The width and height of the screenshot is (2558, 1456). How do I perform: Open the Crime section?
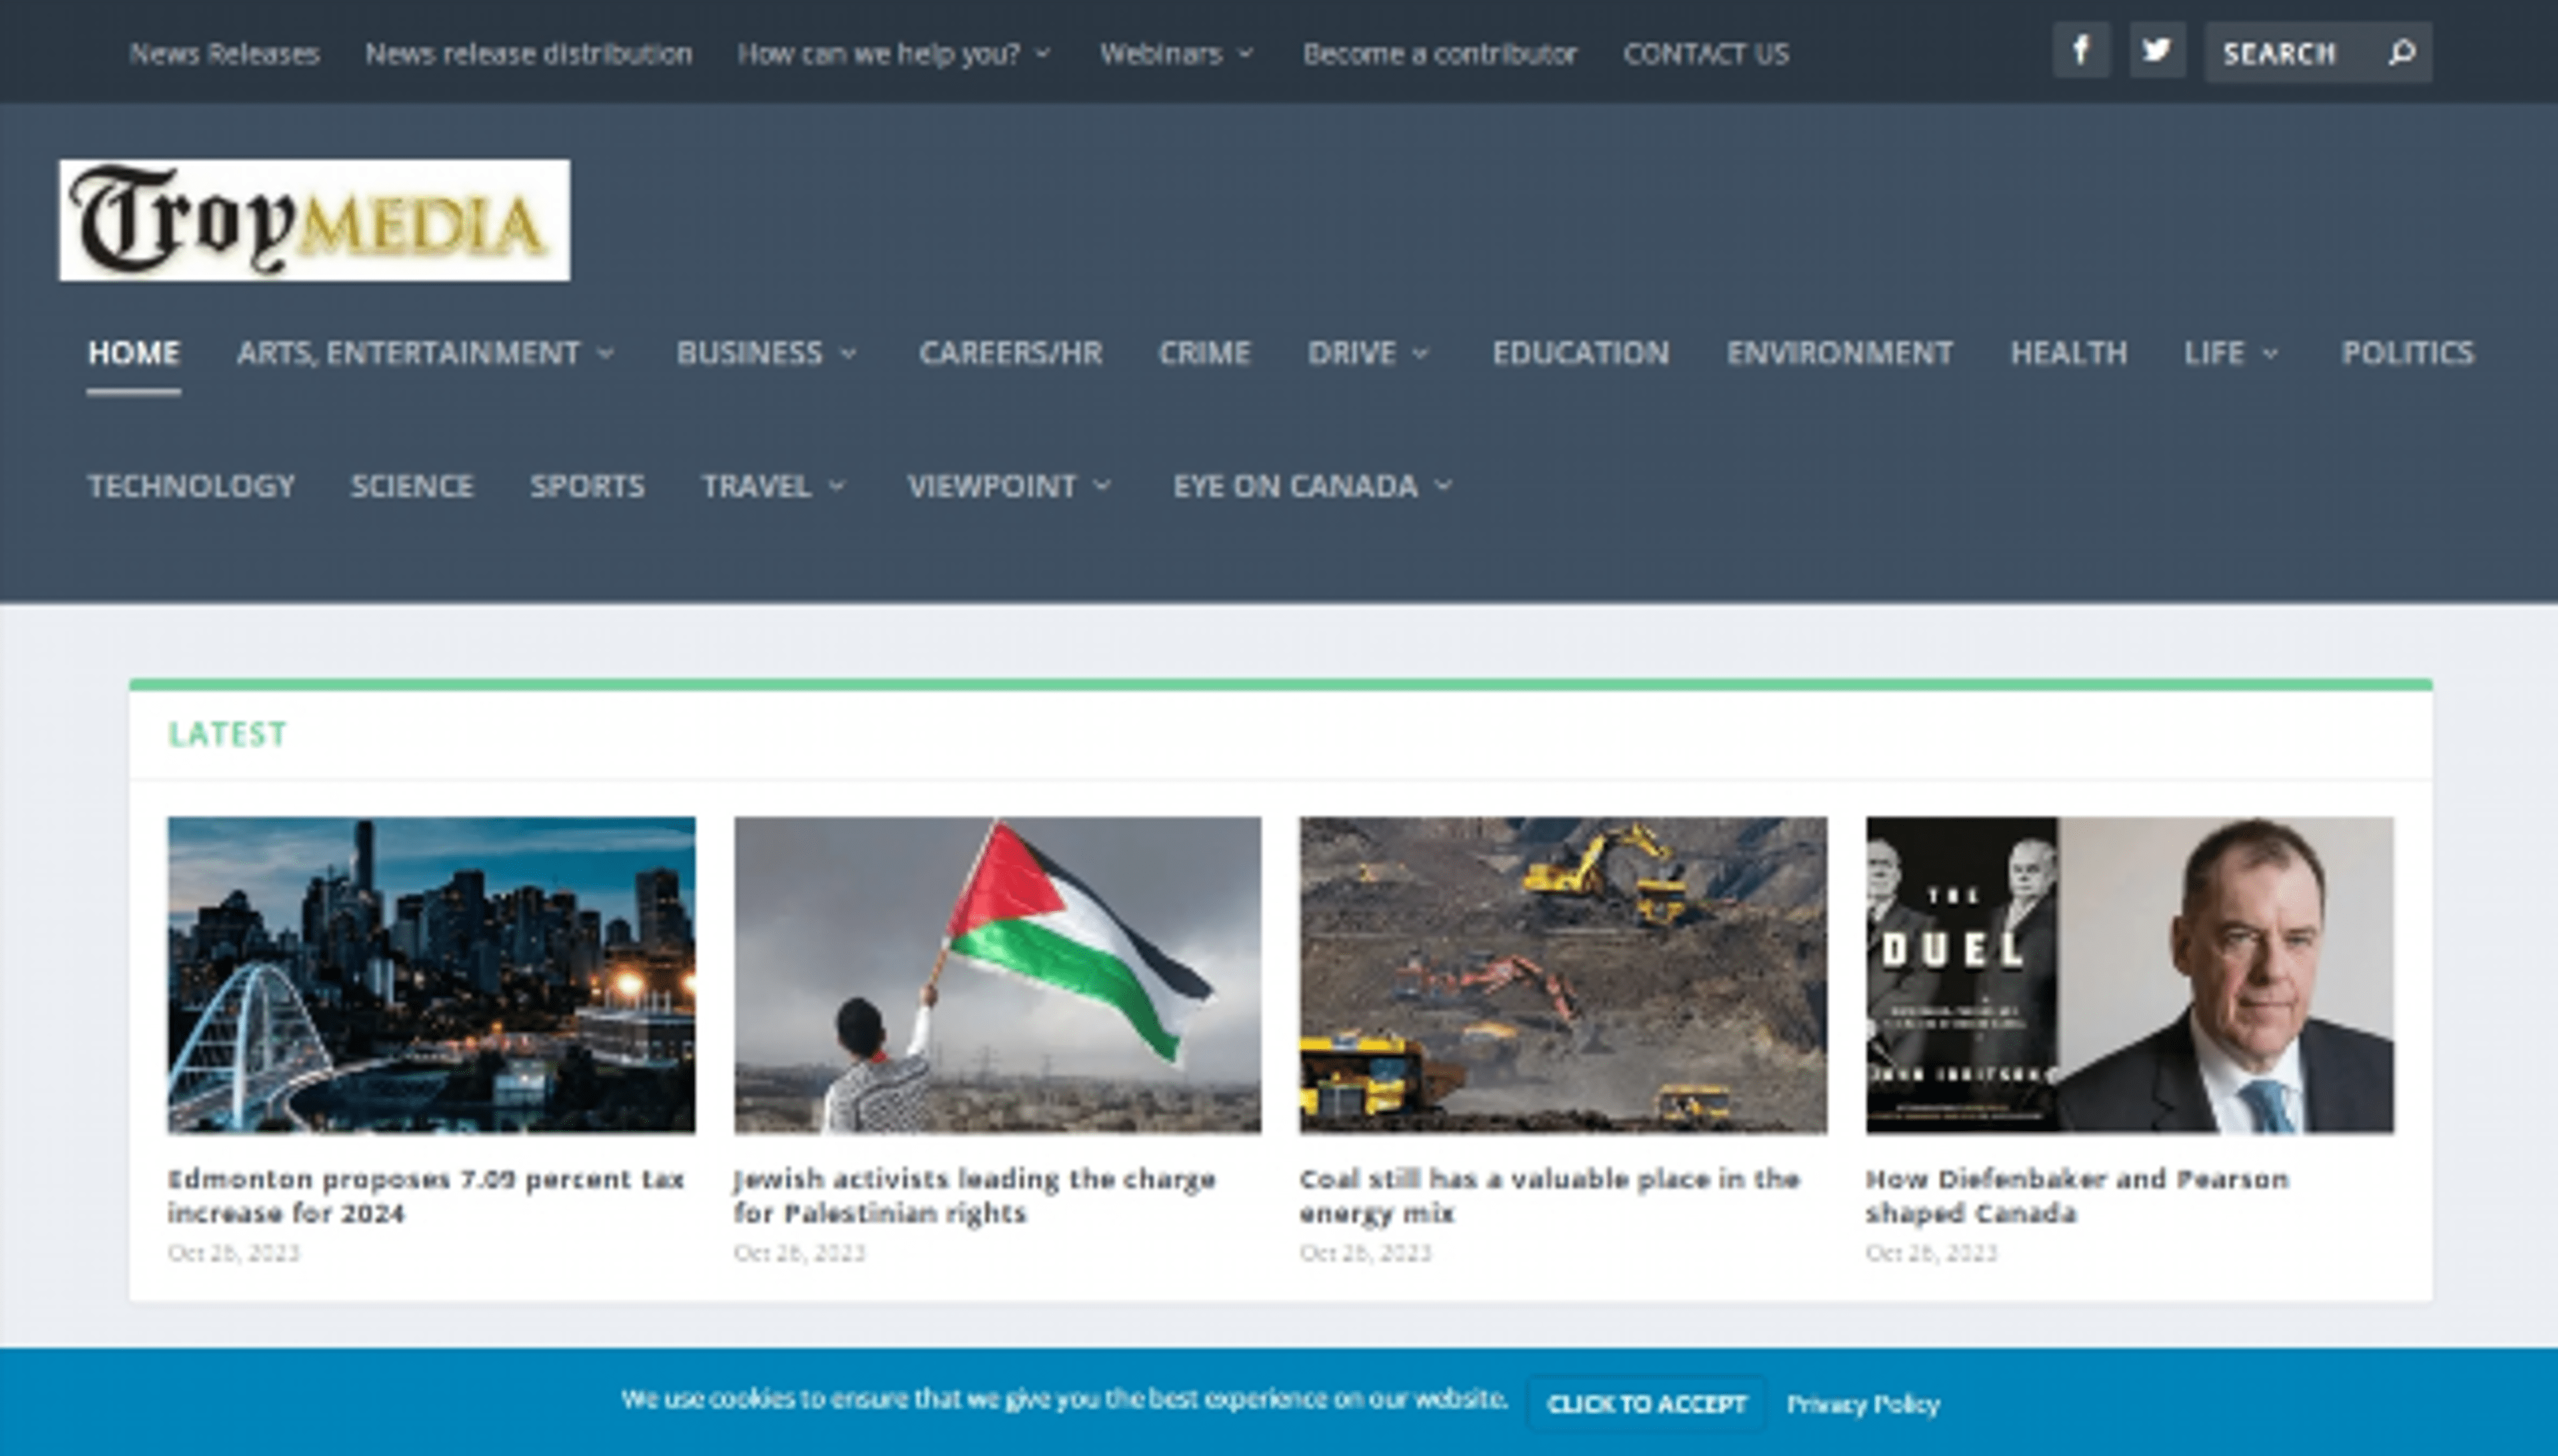(x=1204, y=353)
